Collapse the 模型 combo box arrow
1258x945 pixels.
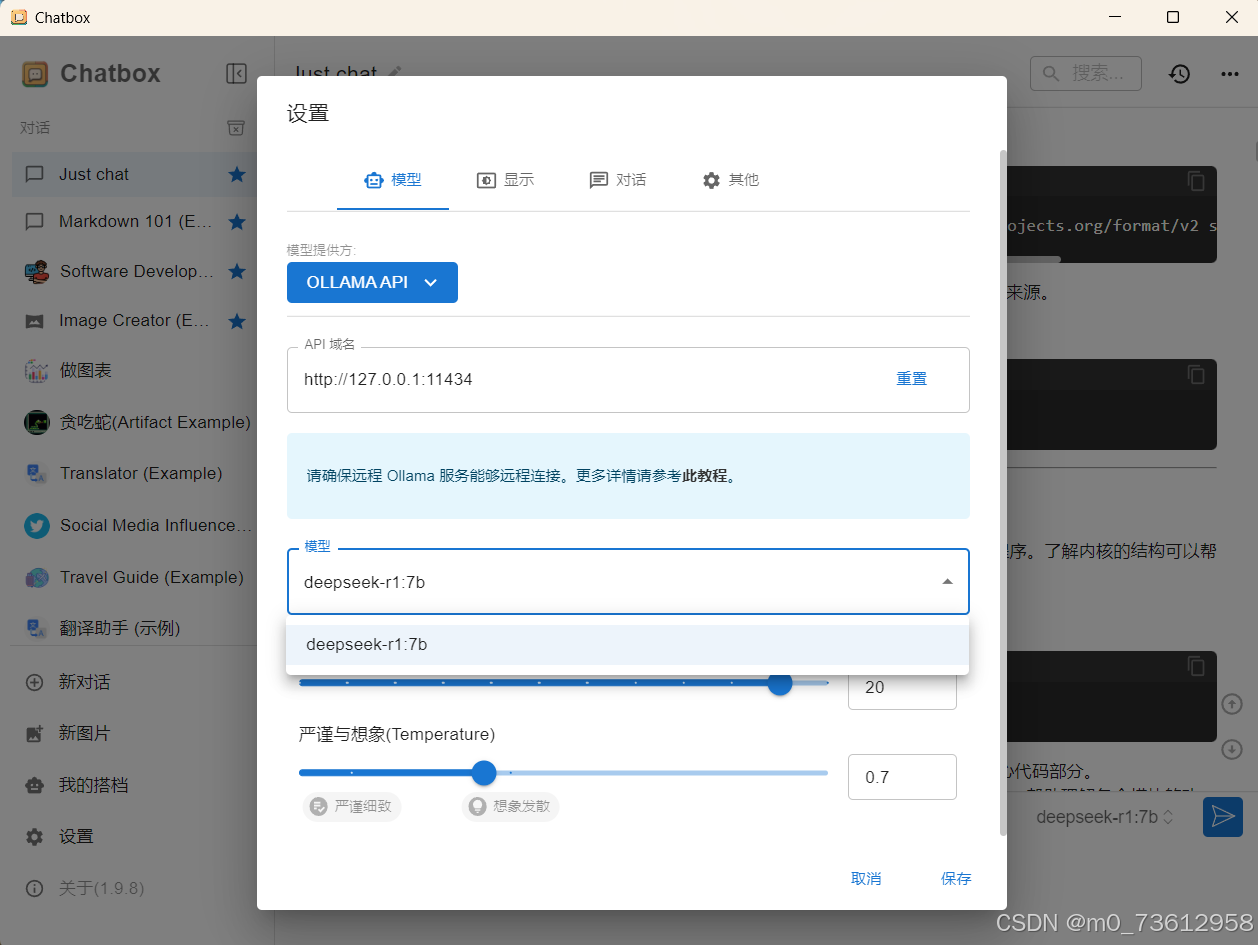tap(947, 582)
